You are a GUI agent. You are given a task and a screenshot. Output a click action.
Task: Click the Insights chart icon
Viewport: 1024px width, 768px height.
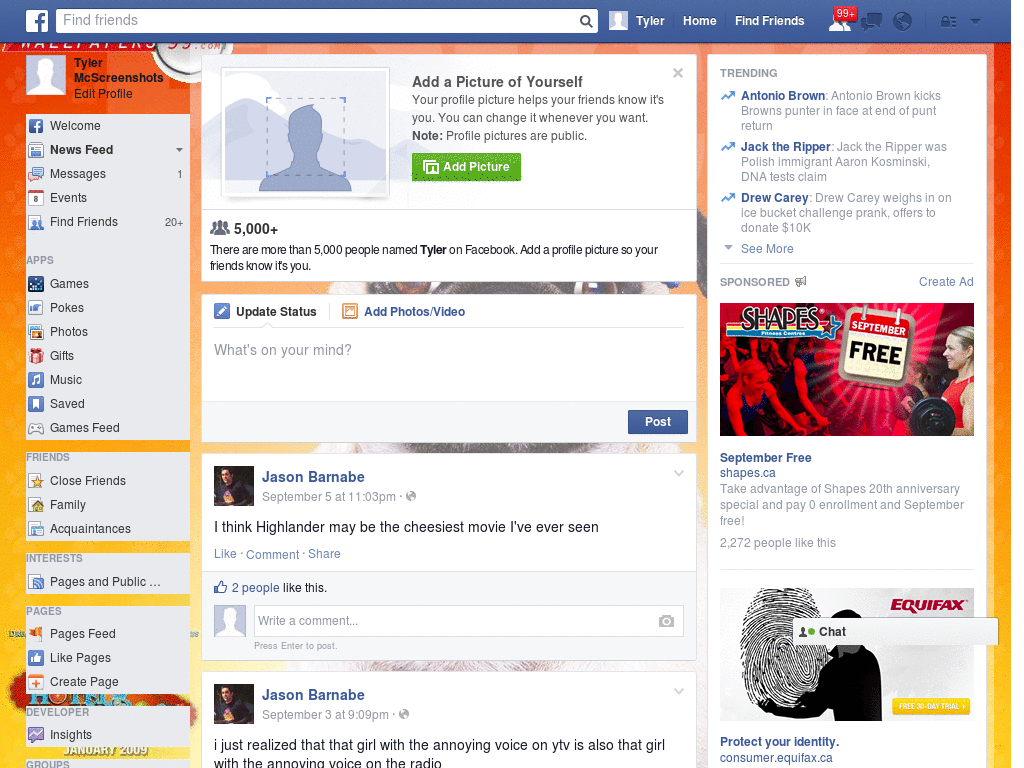[x=36, y=735]
